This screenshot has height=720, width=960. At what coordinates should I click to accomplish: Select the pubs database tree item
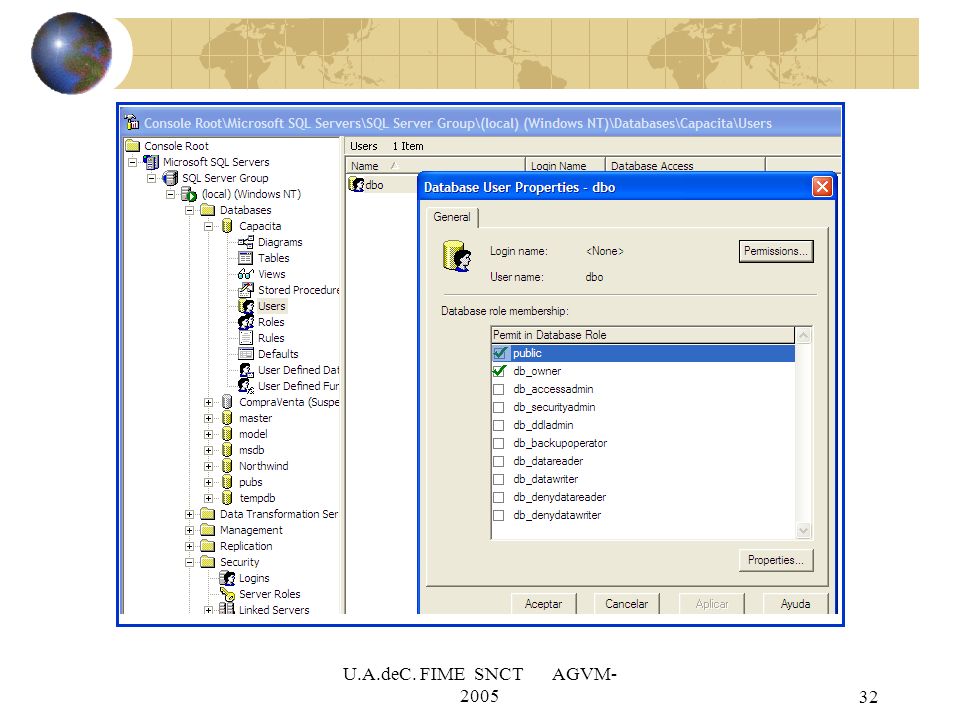pos(250,482)
